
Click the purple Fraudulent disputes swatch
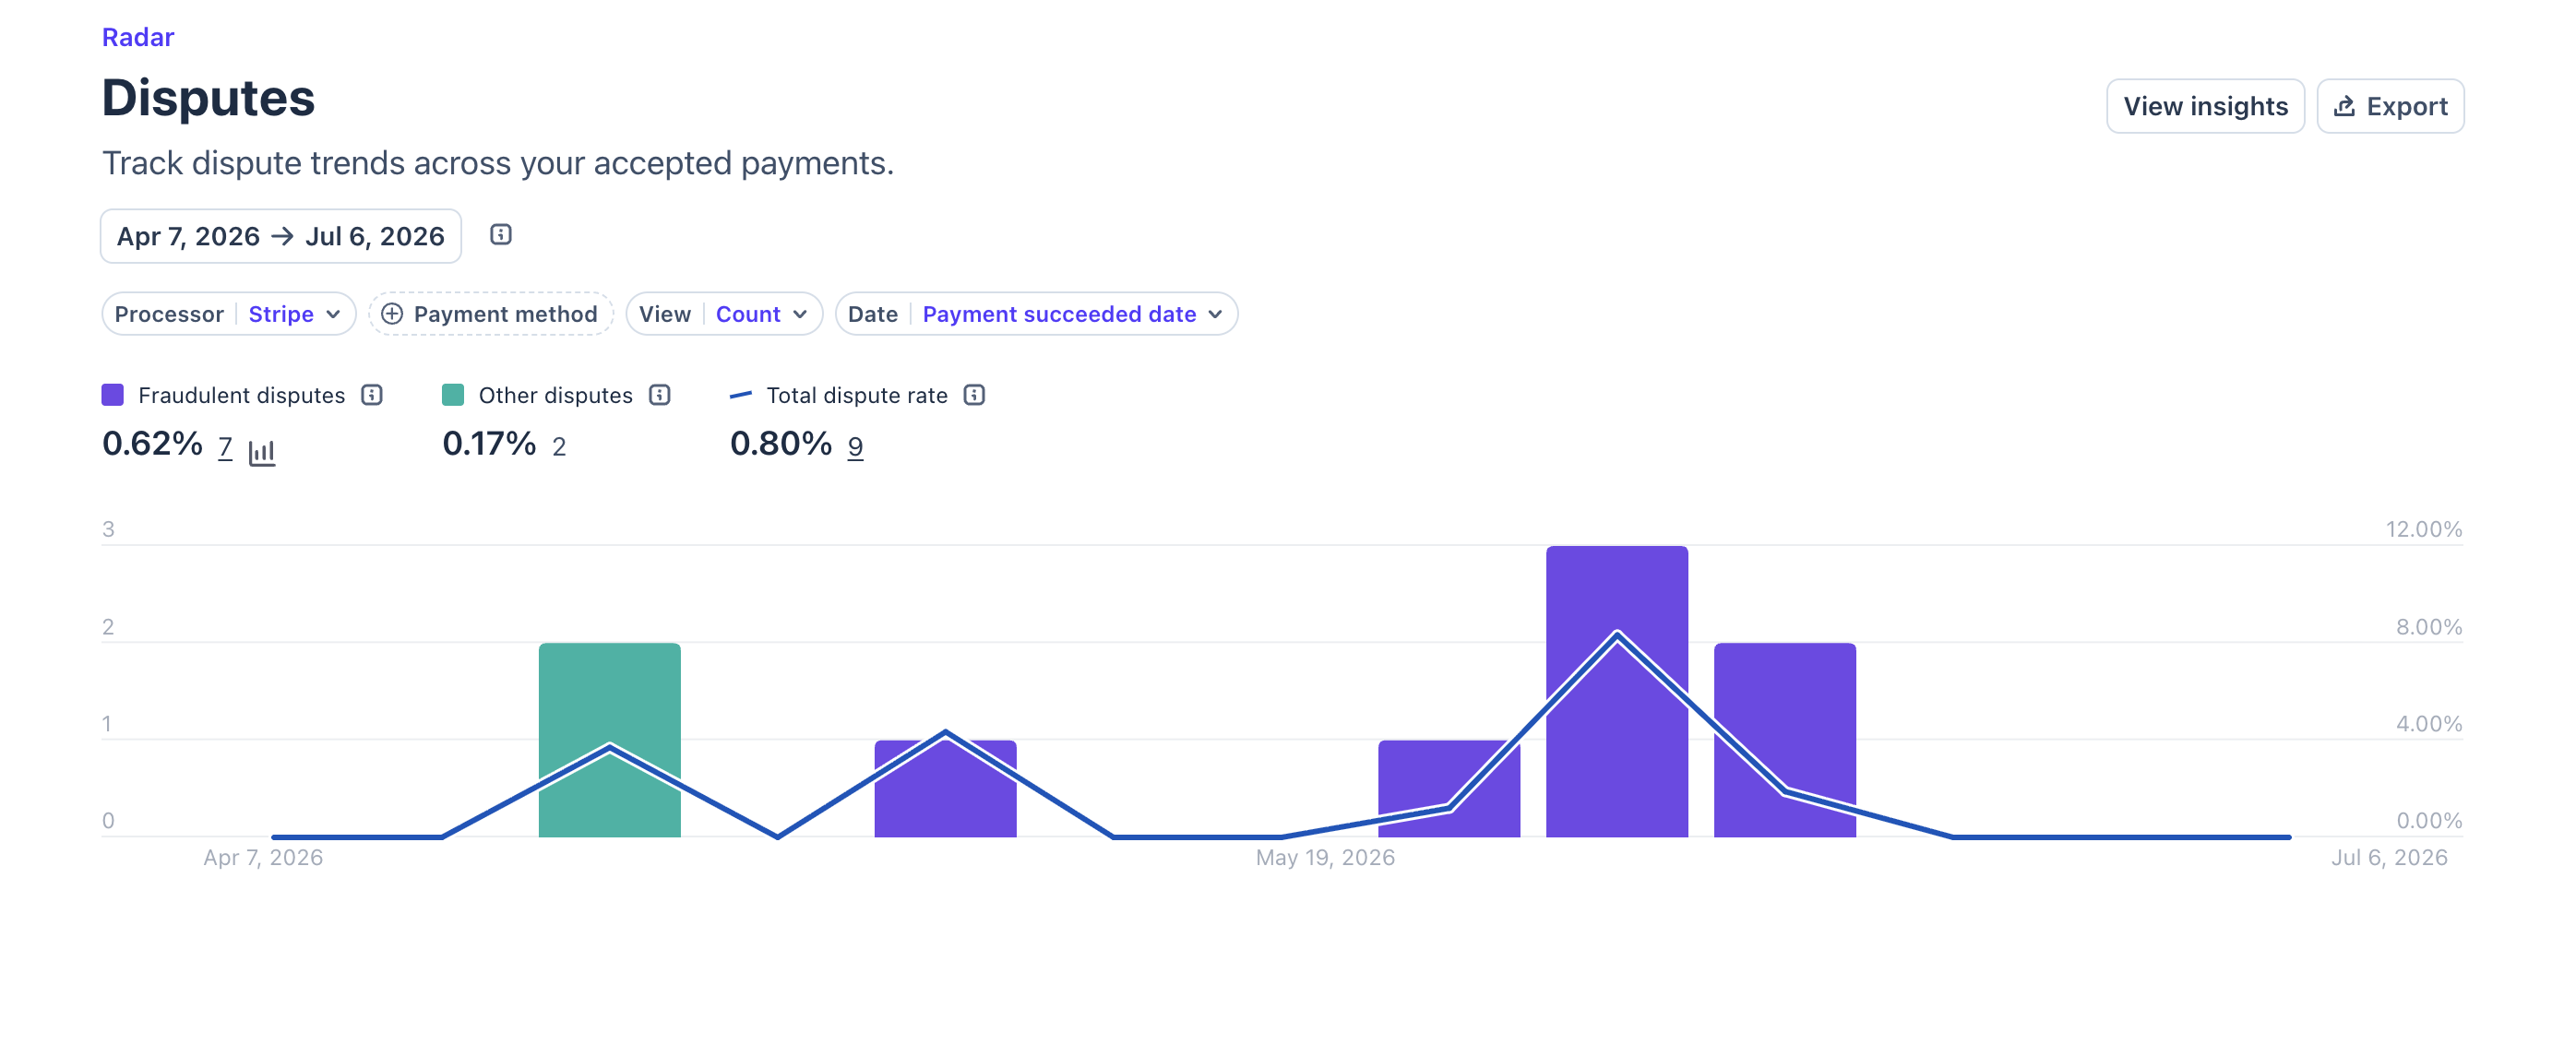pyautogui.click(x=113, y=395)
